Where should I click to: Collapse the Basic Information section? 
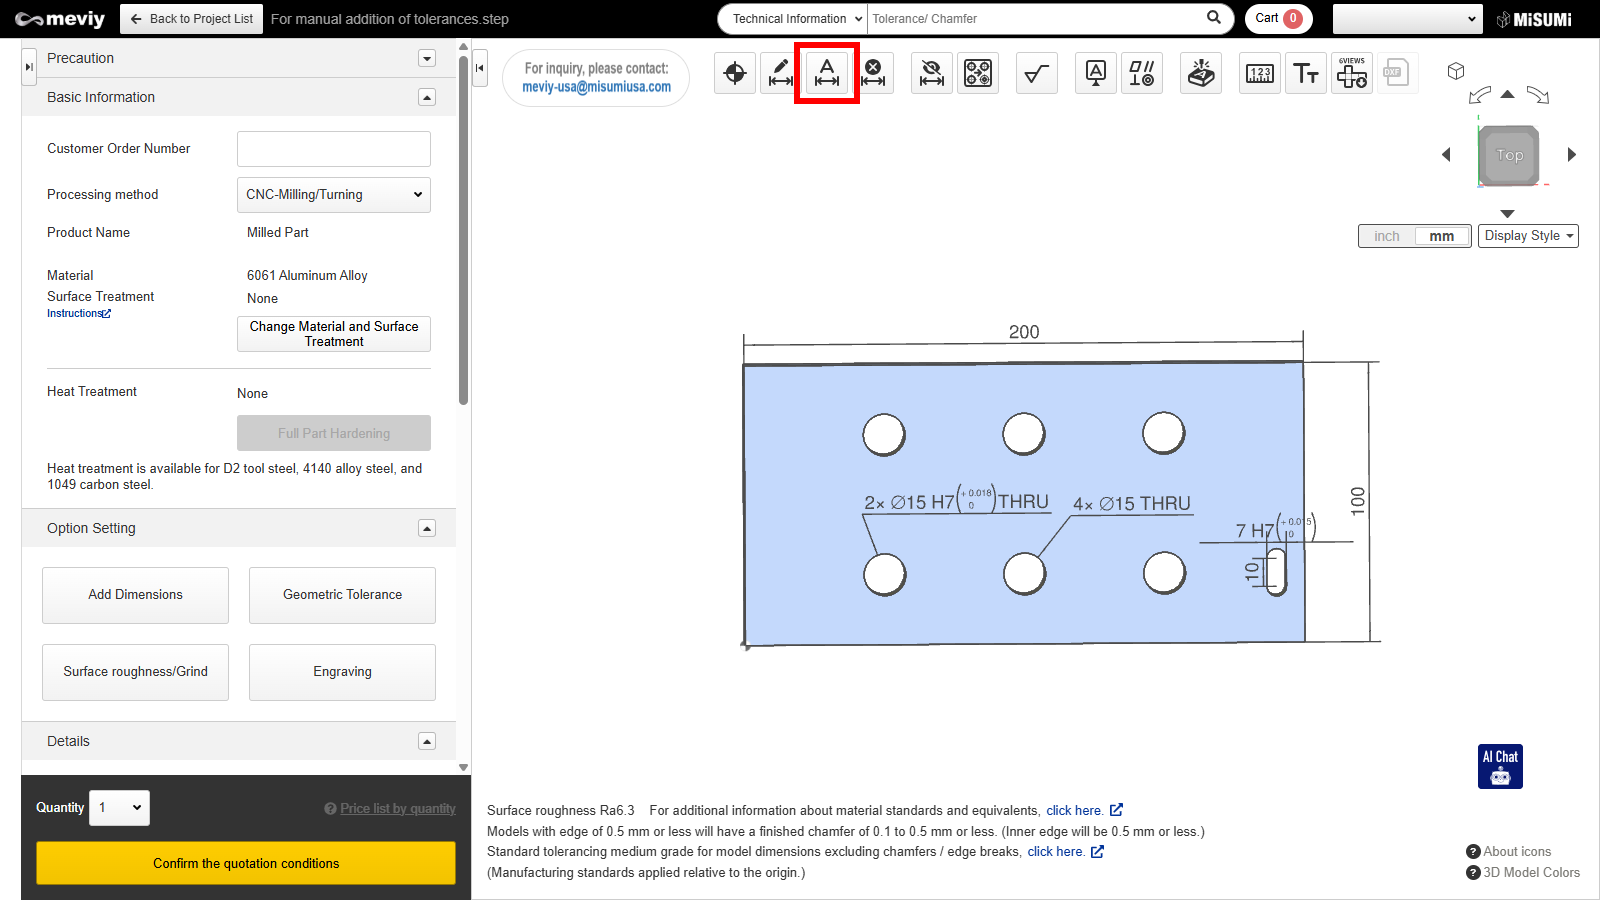[427, 97]
